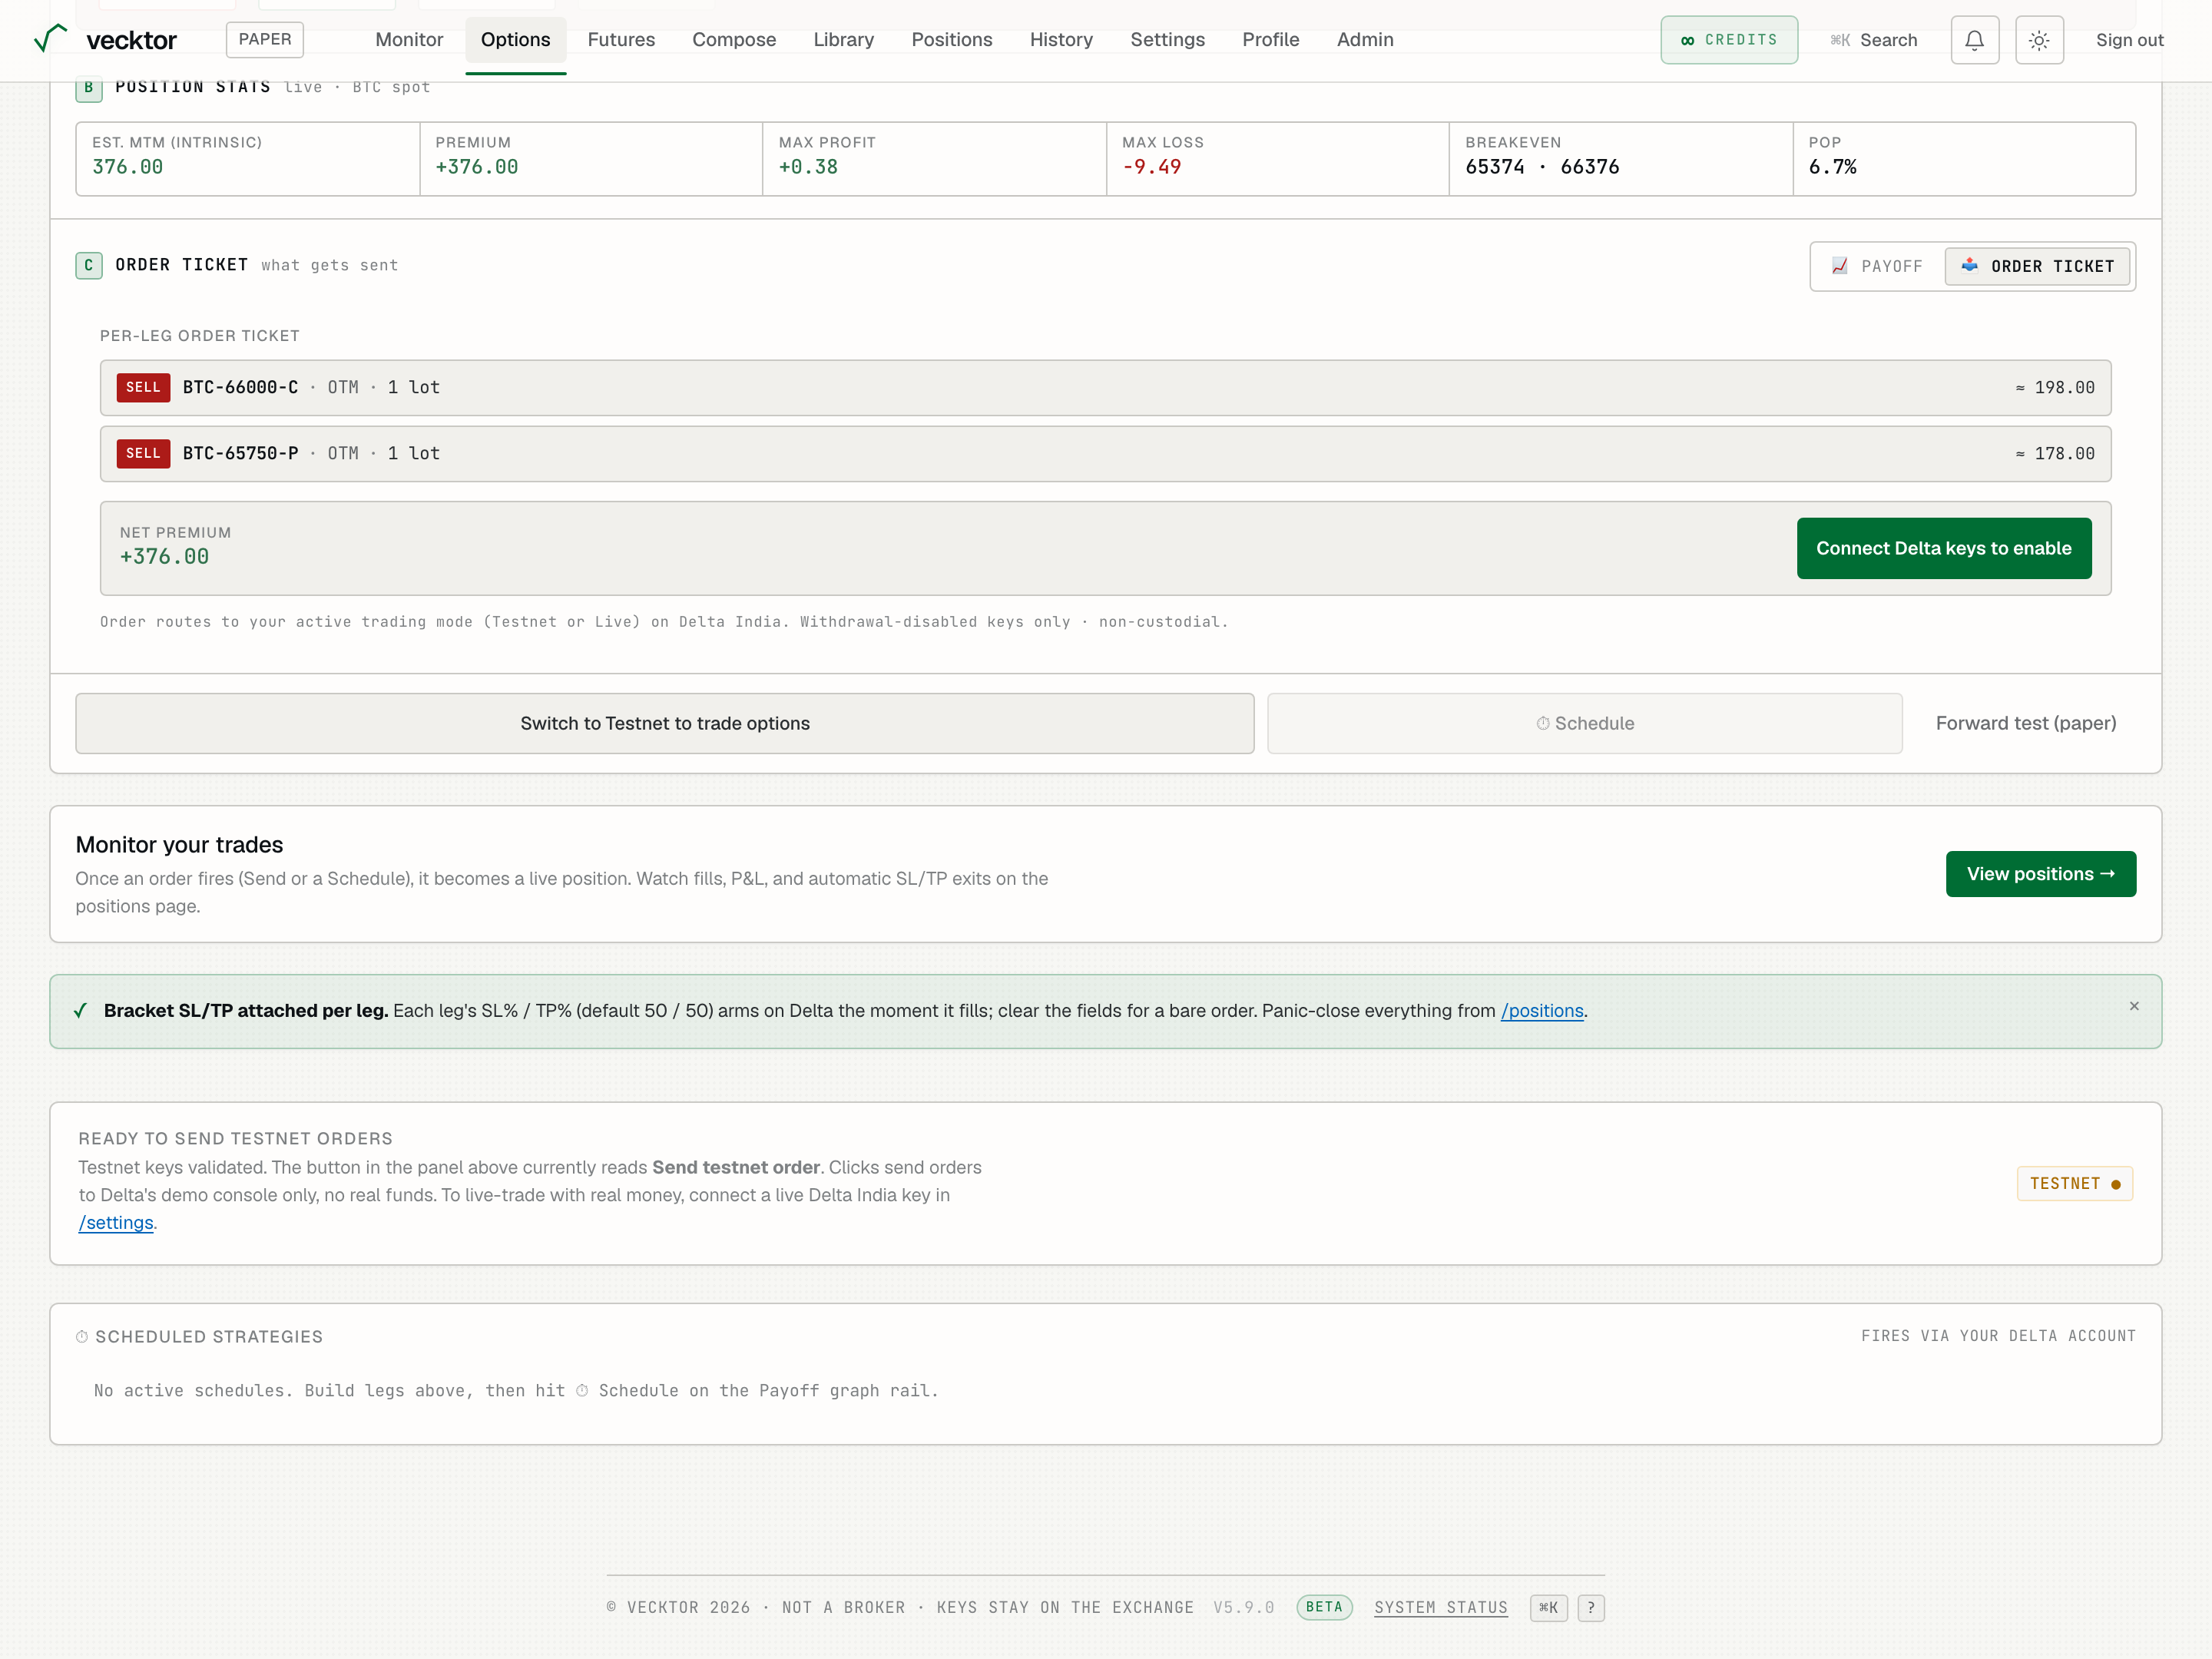
Task: Click the Max Profit +0.38 stat
Action: 933,158
